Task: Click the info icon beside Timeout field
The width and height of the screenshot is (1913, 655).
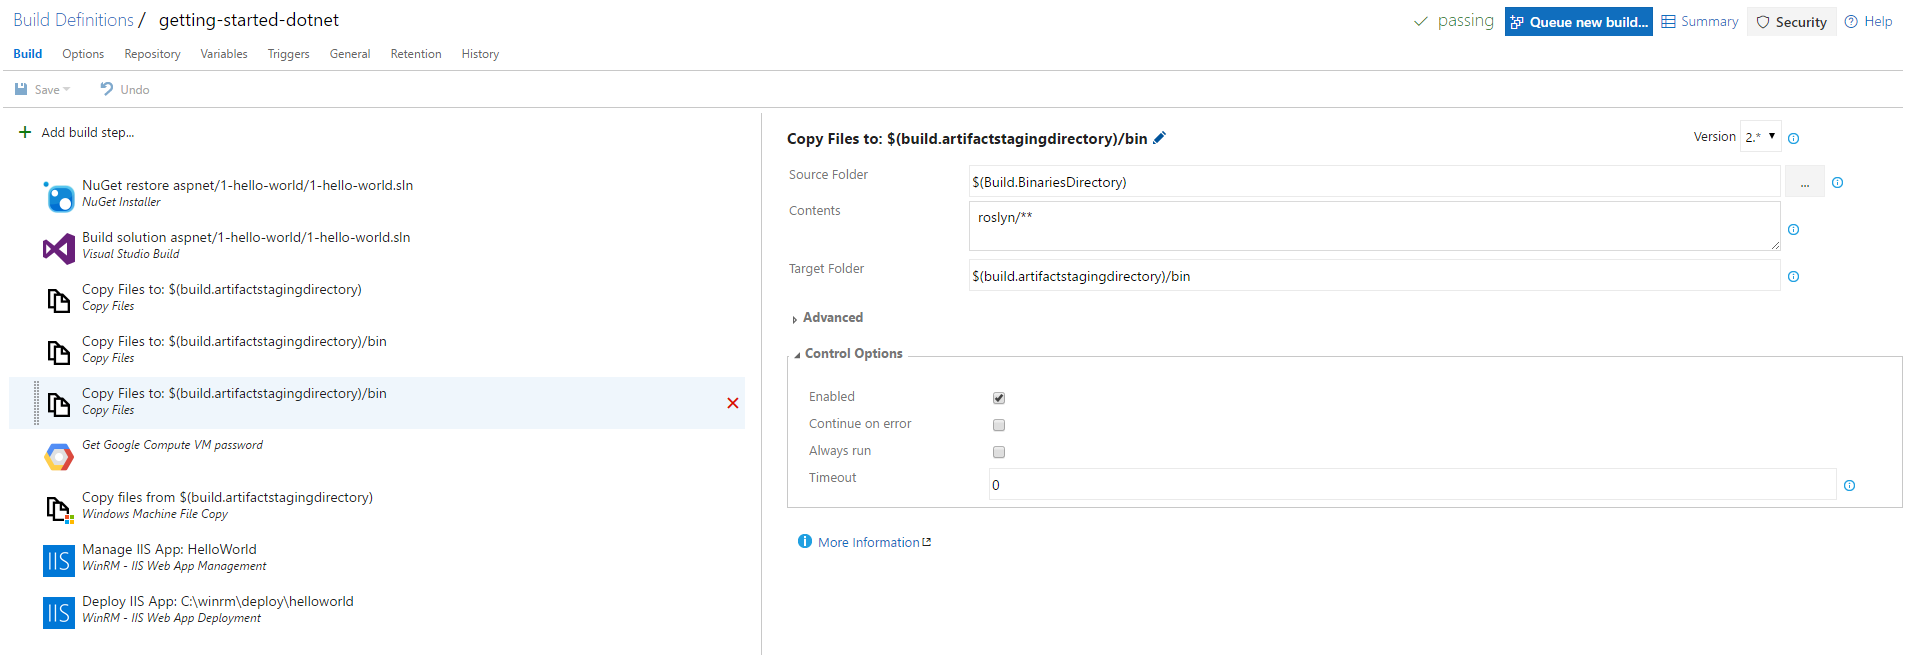Action: 1849,485
